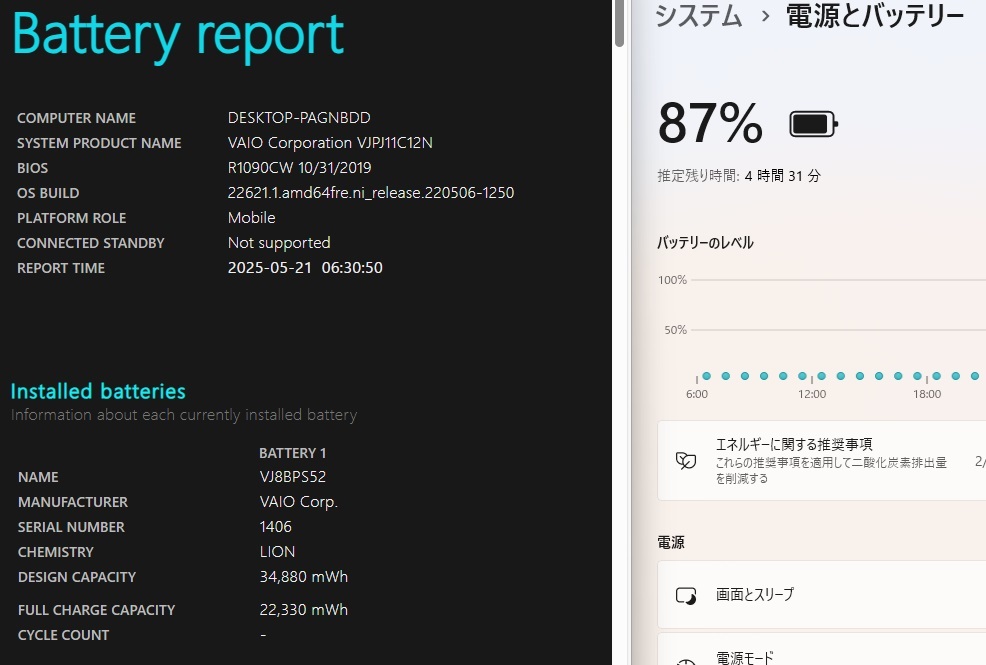Click manufacturer value VAIO Corp.
This screenshot has height=665, width=986.
click(x=299, y=502)
